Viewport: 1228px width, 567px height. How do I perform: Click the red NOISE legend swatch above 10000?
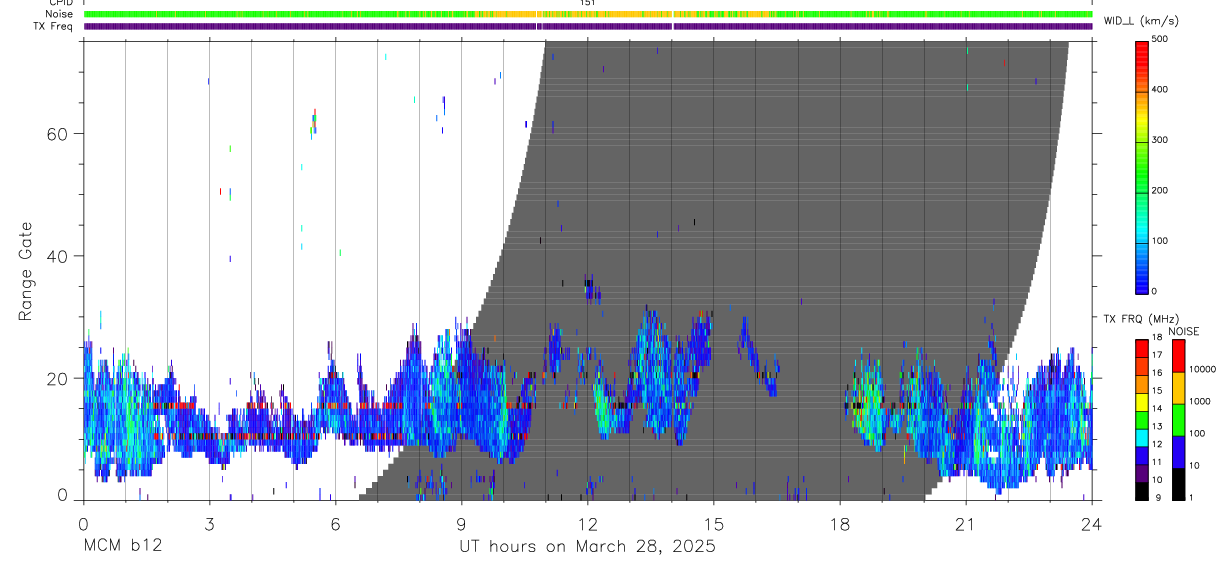point(1178,354)
